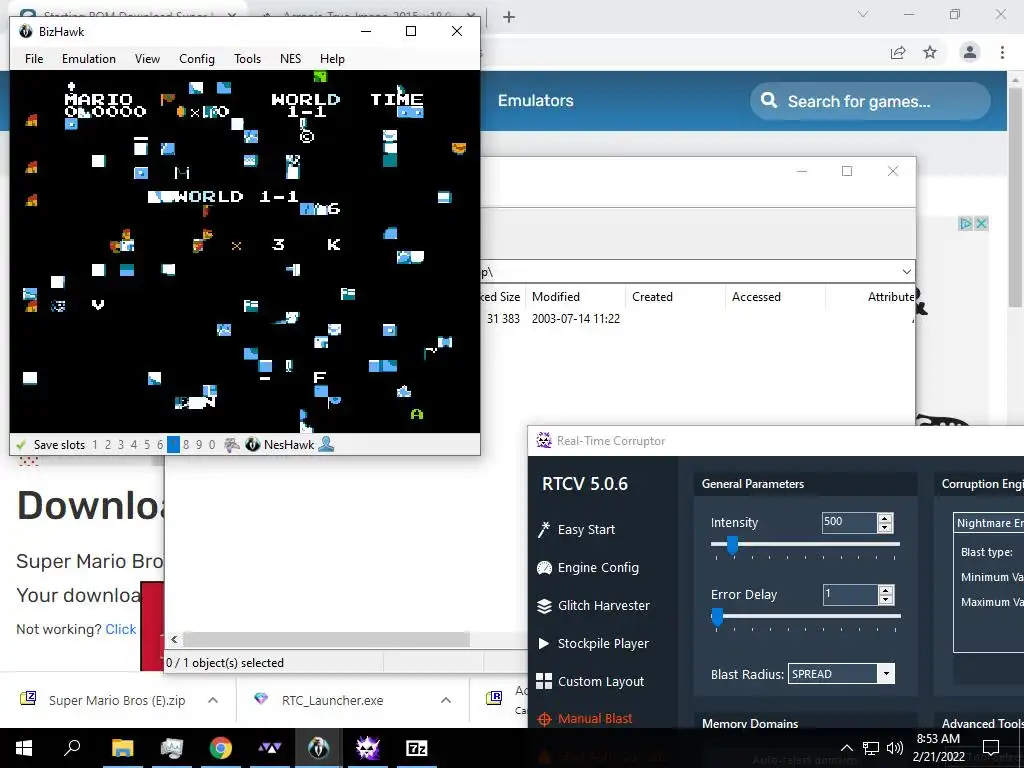Bookmark the page with the star icon
Viewport: 1024px width, 768px height.
coord(930,53)
